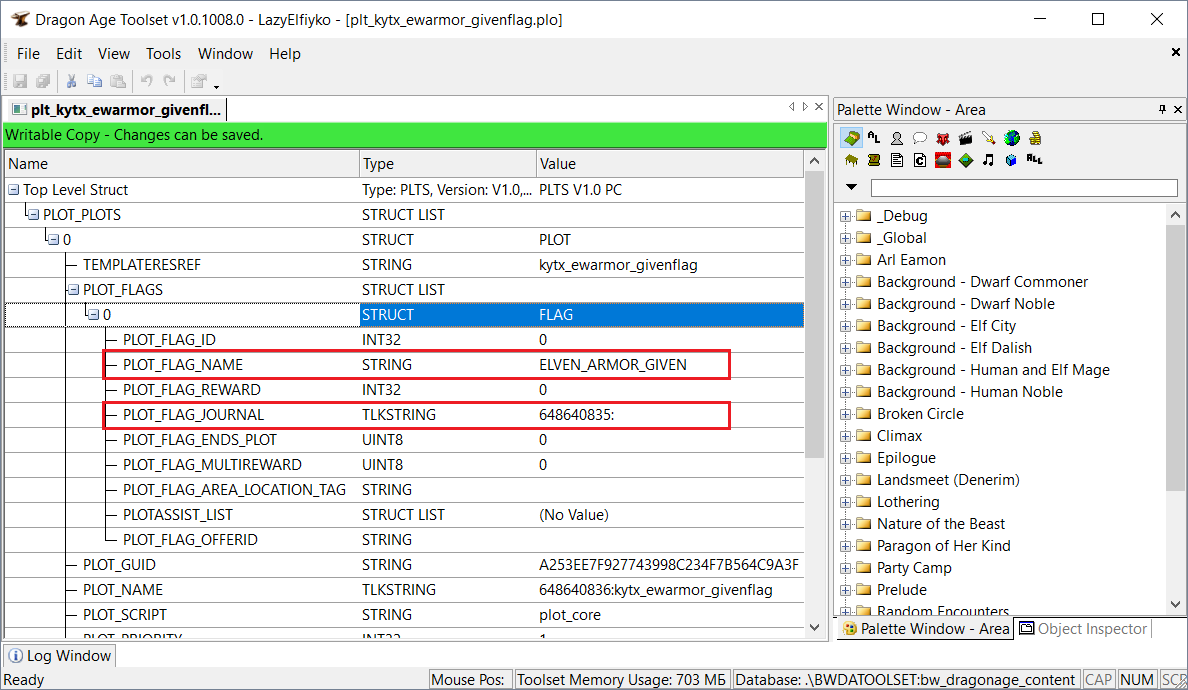Click the Type column header
The height and width of the screenshot is (690, 1188).
(x=448, y=164)
